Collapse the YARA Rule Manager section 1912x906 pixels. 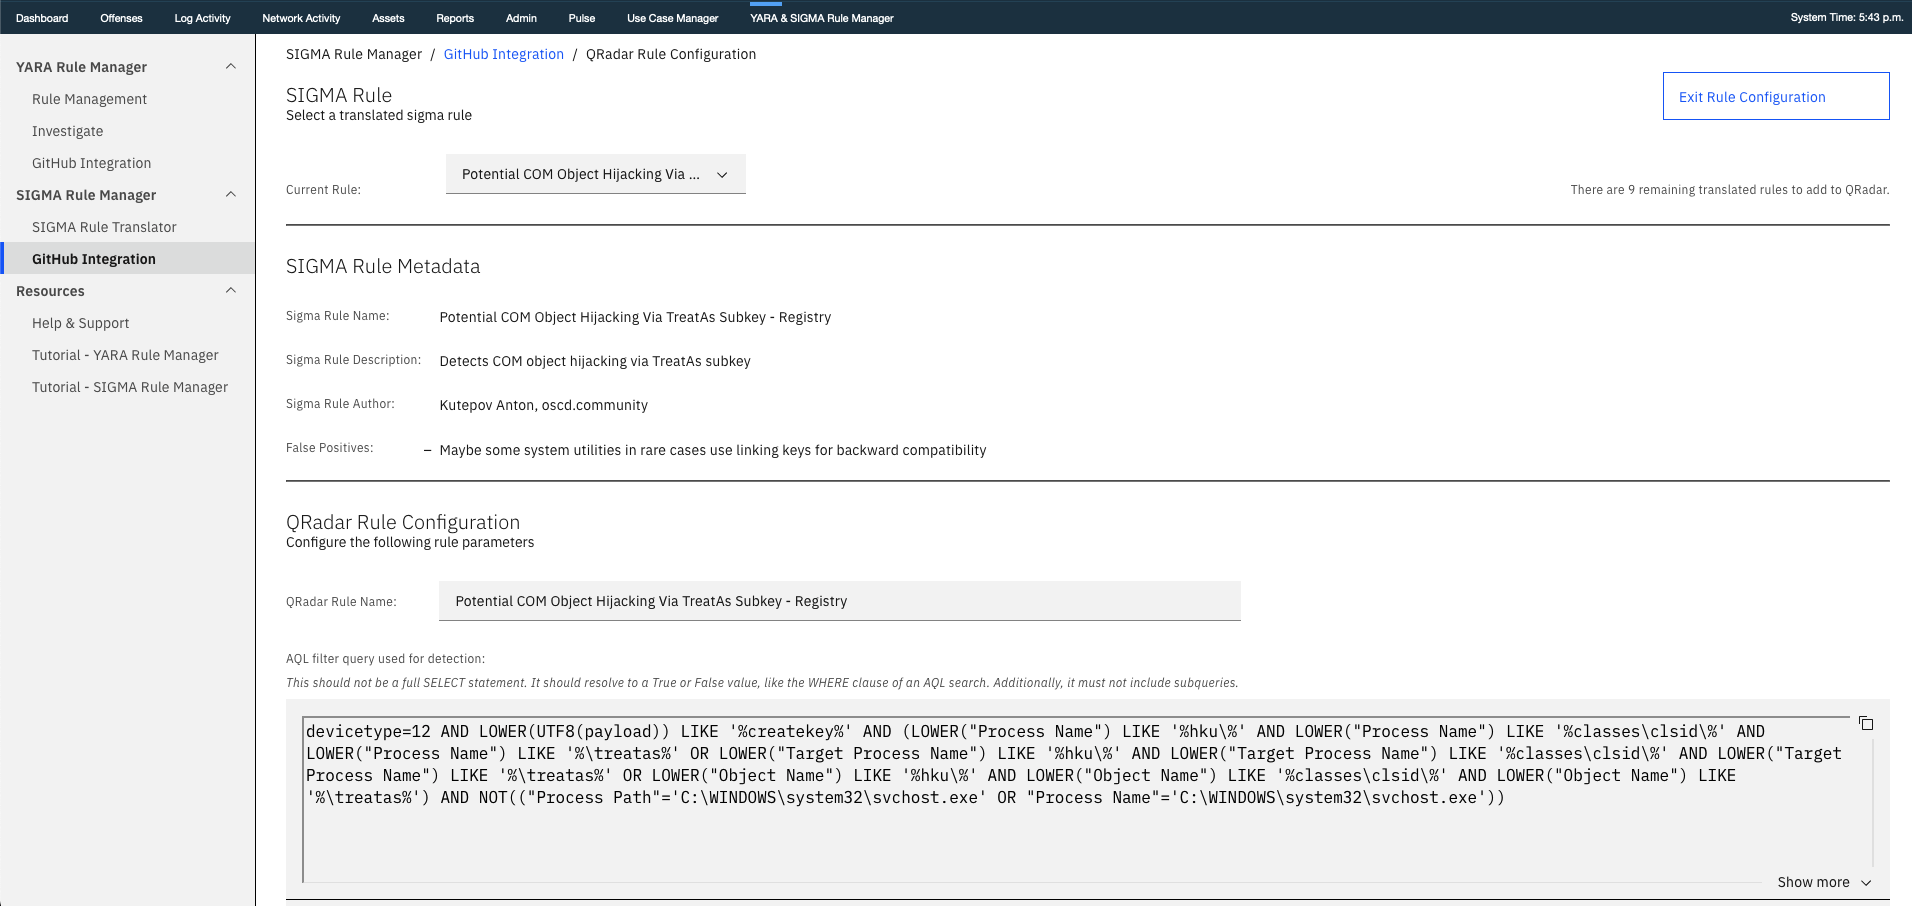pos(230,66)
